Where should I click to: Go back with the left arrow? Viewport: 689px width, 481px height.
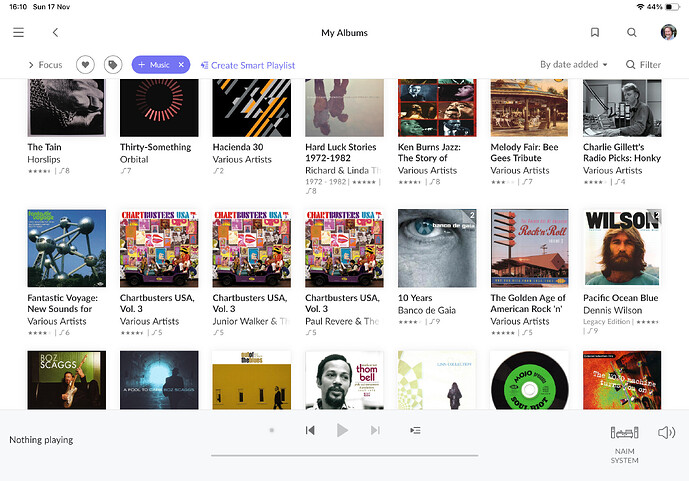tap(55, 33)
